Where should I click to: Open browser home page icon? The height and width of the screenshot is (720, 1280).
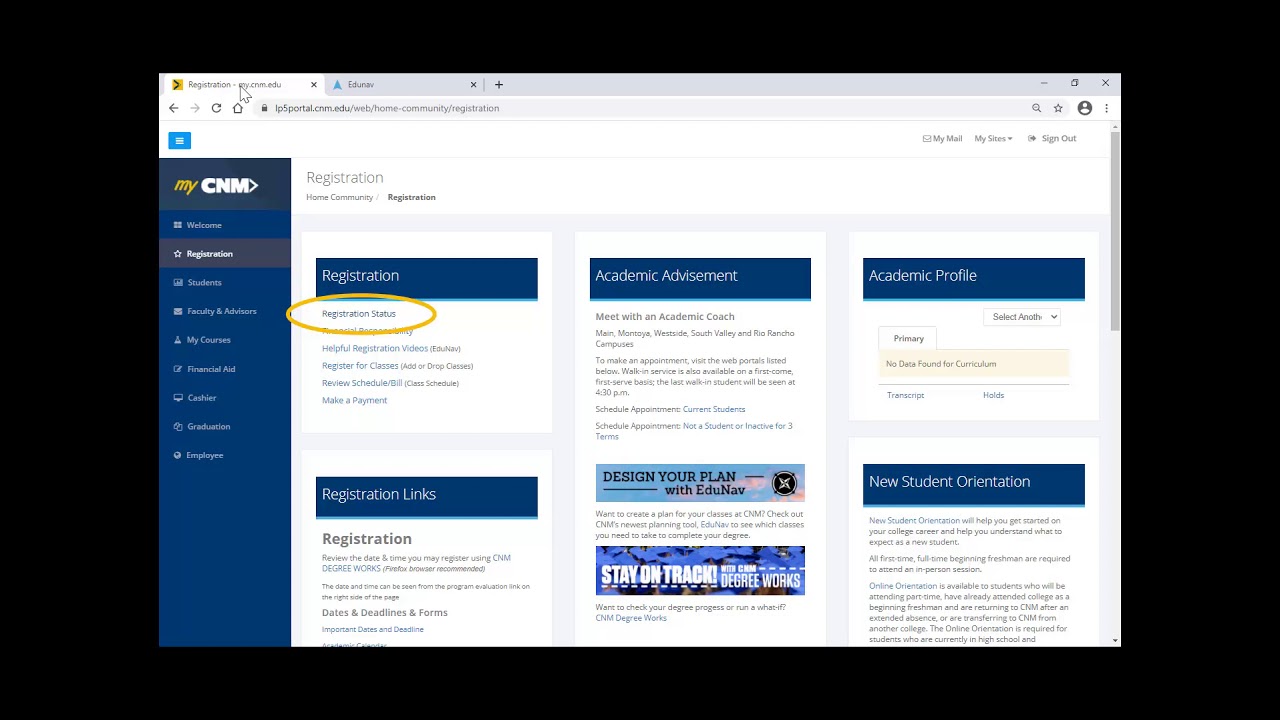(237, 108)
